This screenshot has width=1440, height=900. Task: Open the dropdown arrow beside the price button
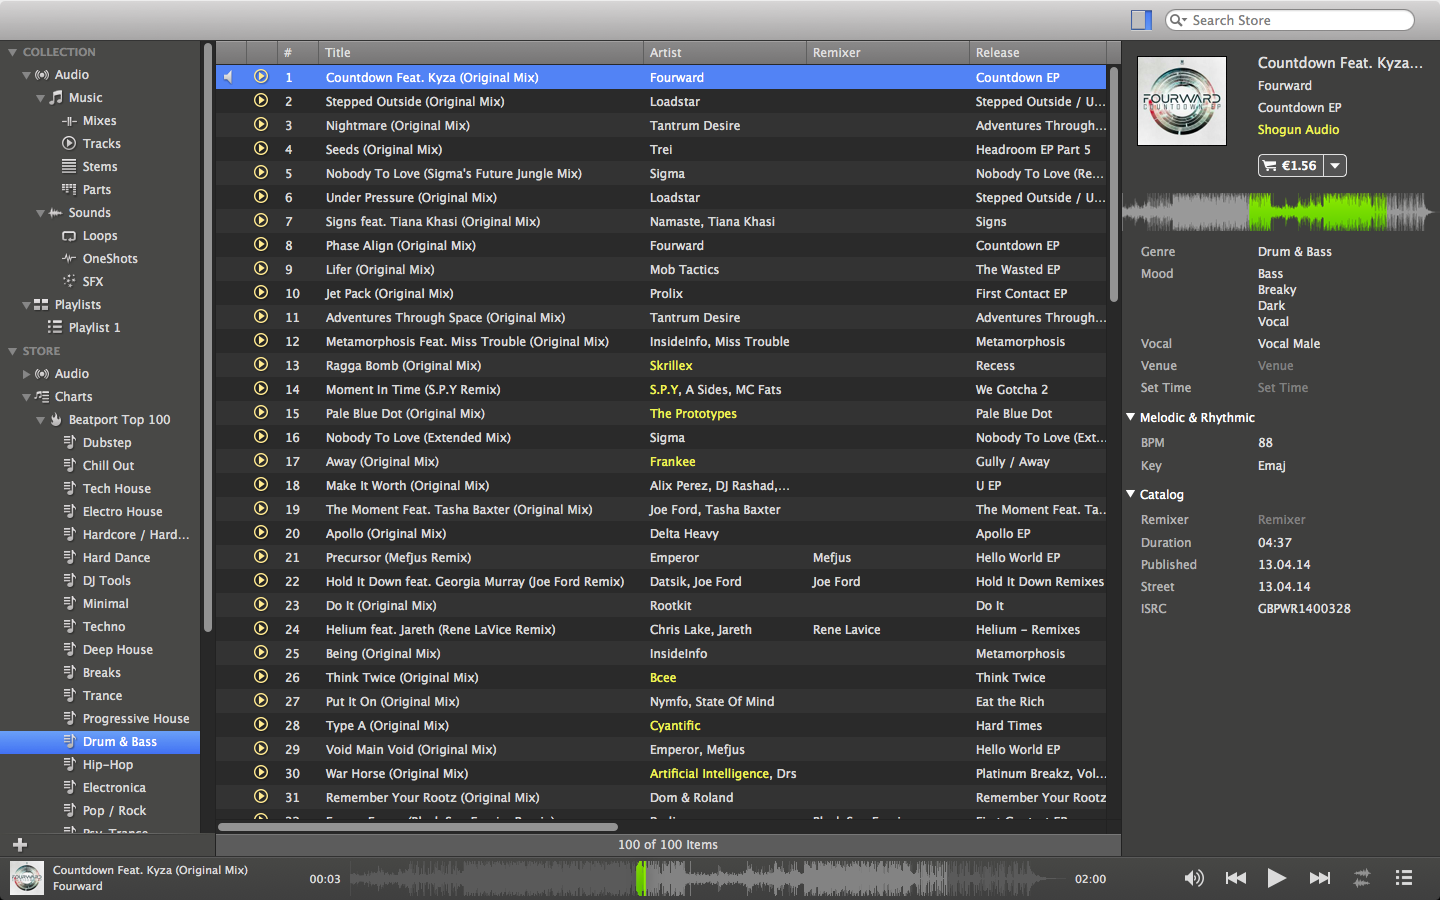[1336, 166]
